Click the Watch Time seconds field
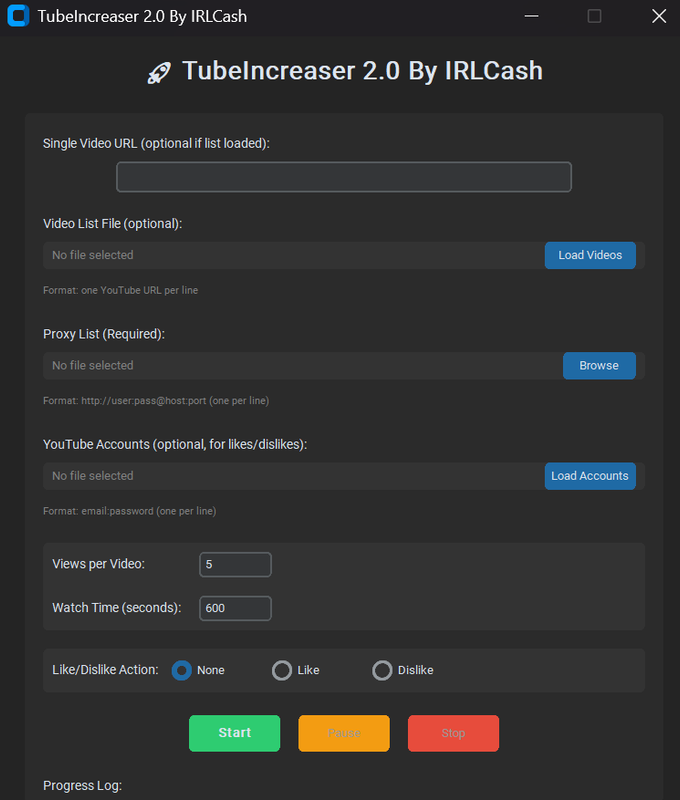Screen dimensions: 680x800 pyautogui.click(x=235, y=608)
